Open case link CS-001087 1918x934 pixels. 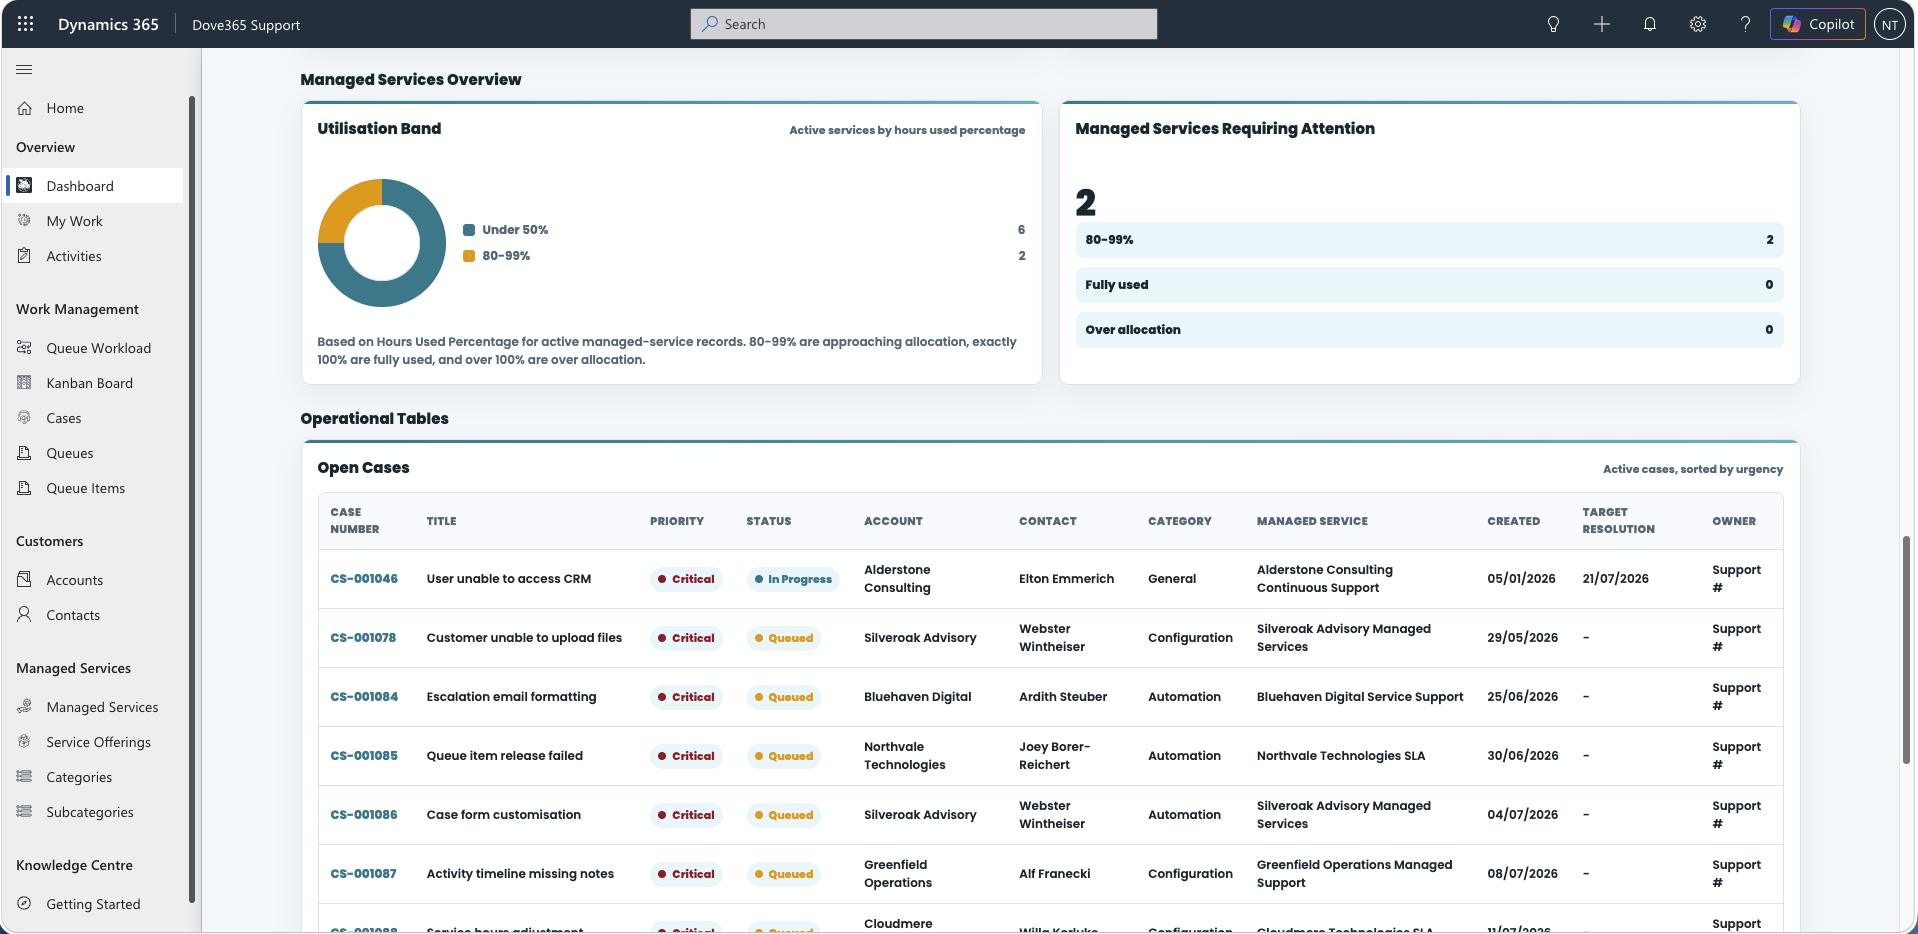pos(363,874)
